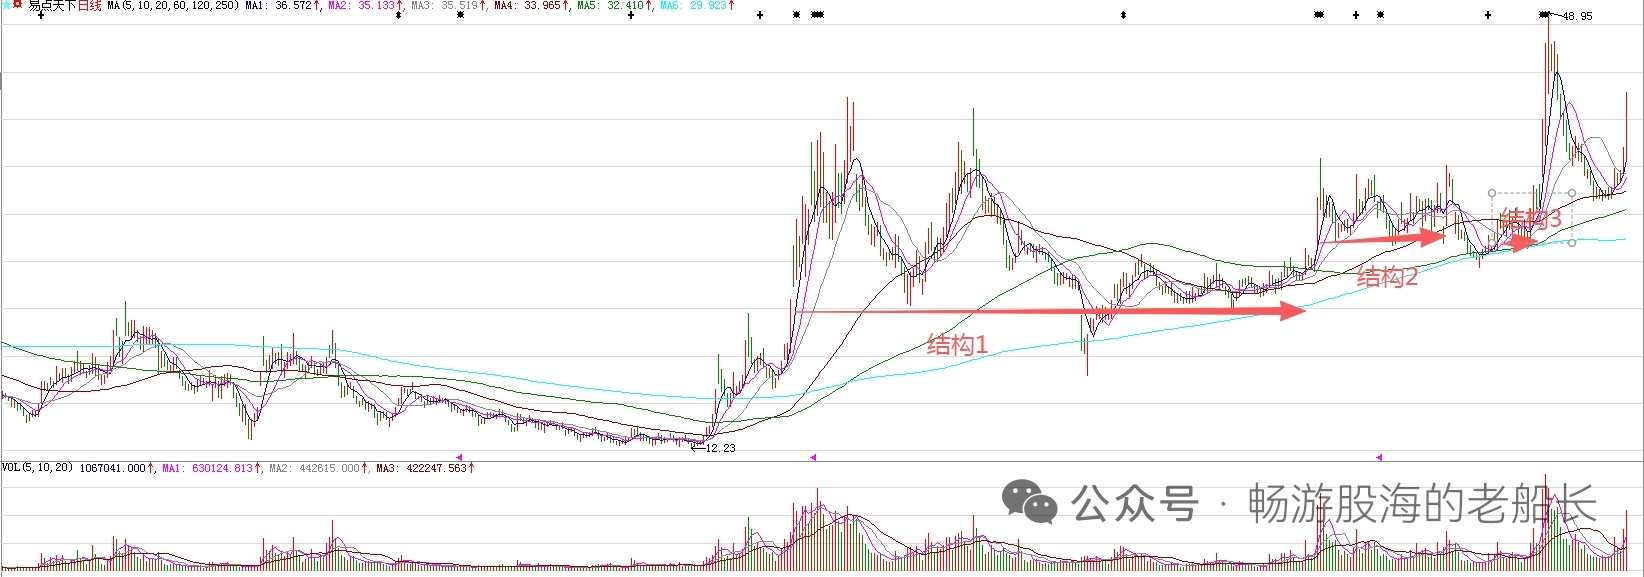Screen dimensions: 1644x577
Task: Click the 48.95 high price label
Action: tap(1578, 16)
